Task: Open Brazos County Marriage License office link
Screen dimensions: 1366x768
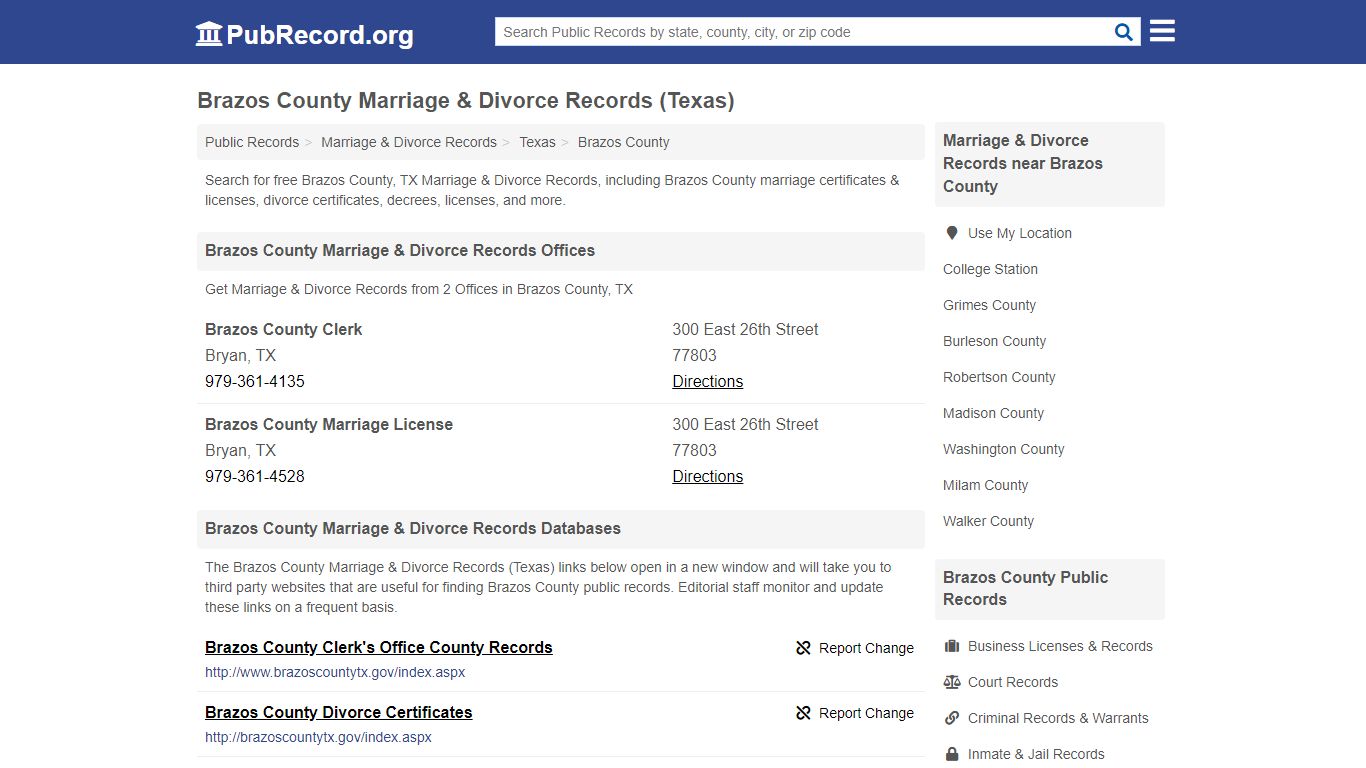Action: click(x=329, y=424)
